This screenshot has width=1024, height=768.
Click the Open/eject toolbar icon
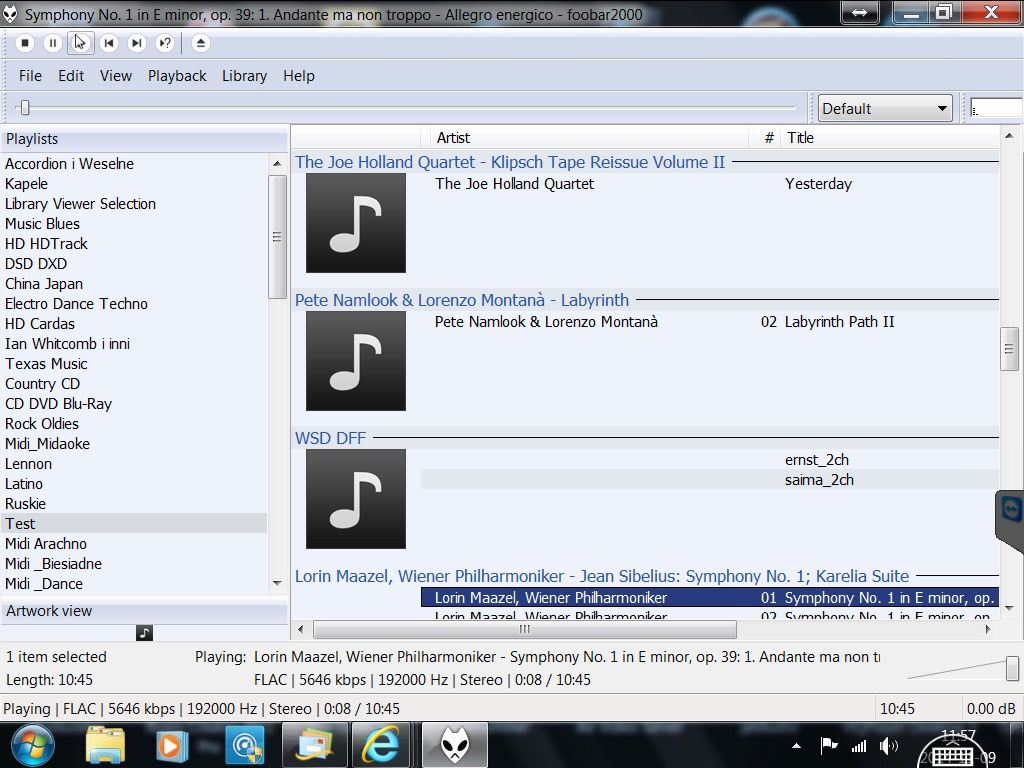200,43
